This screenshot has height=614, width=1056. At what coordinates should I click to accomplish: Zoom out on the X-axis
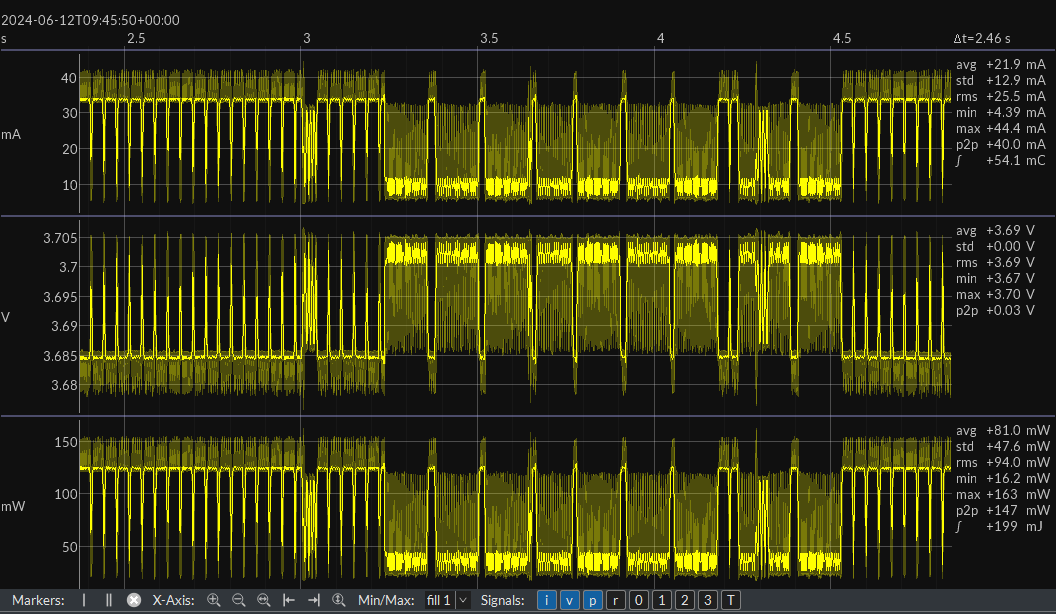(x=238, y=600)
